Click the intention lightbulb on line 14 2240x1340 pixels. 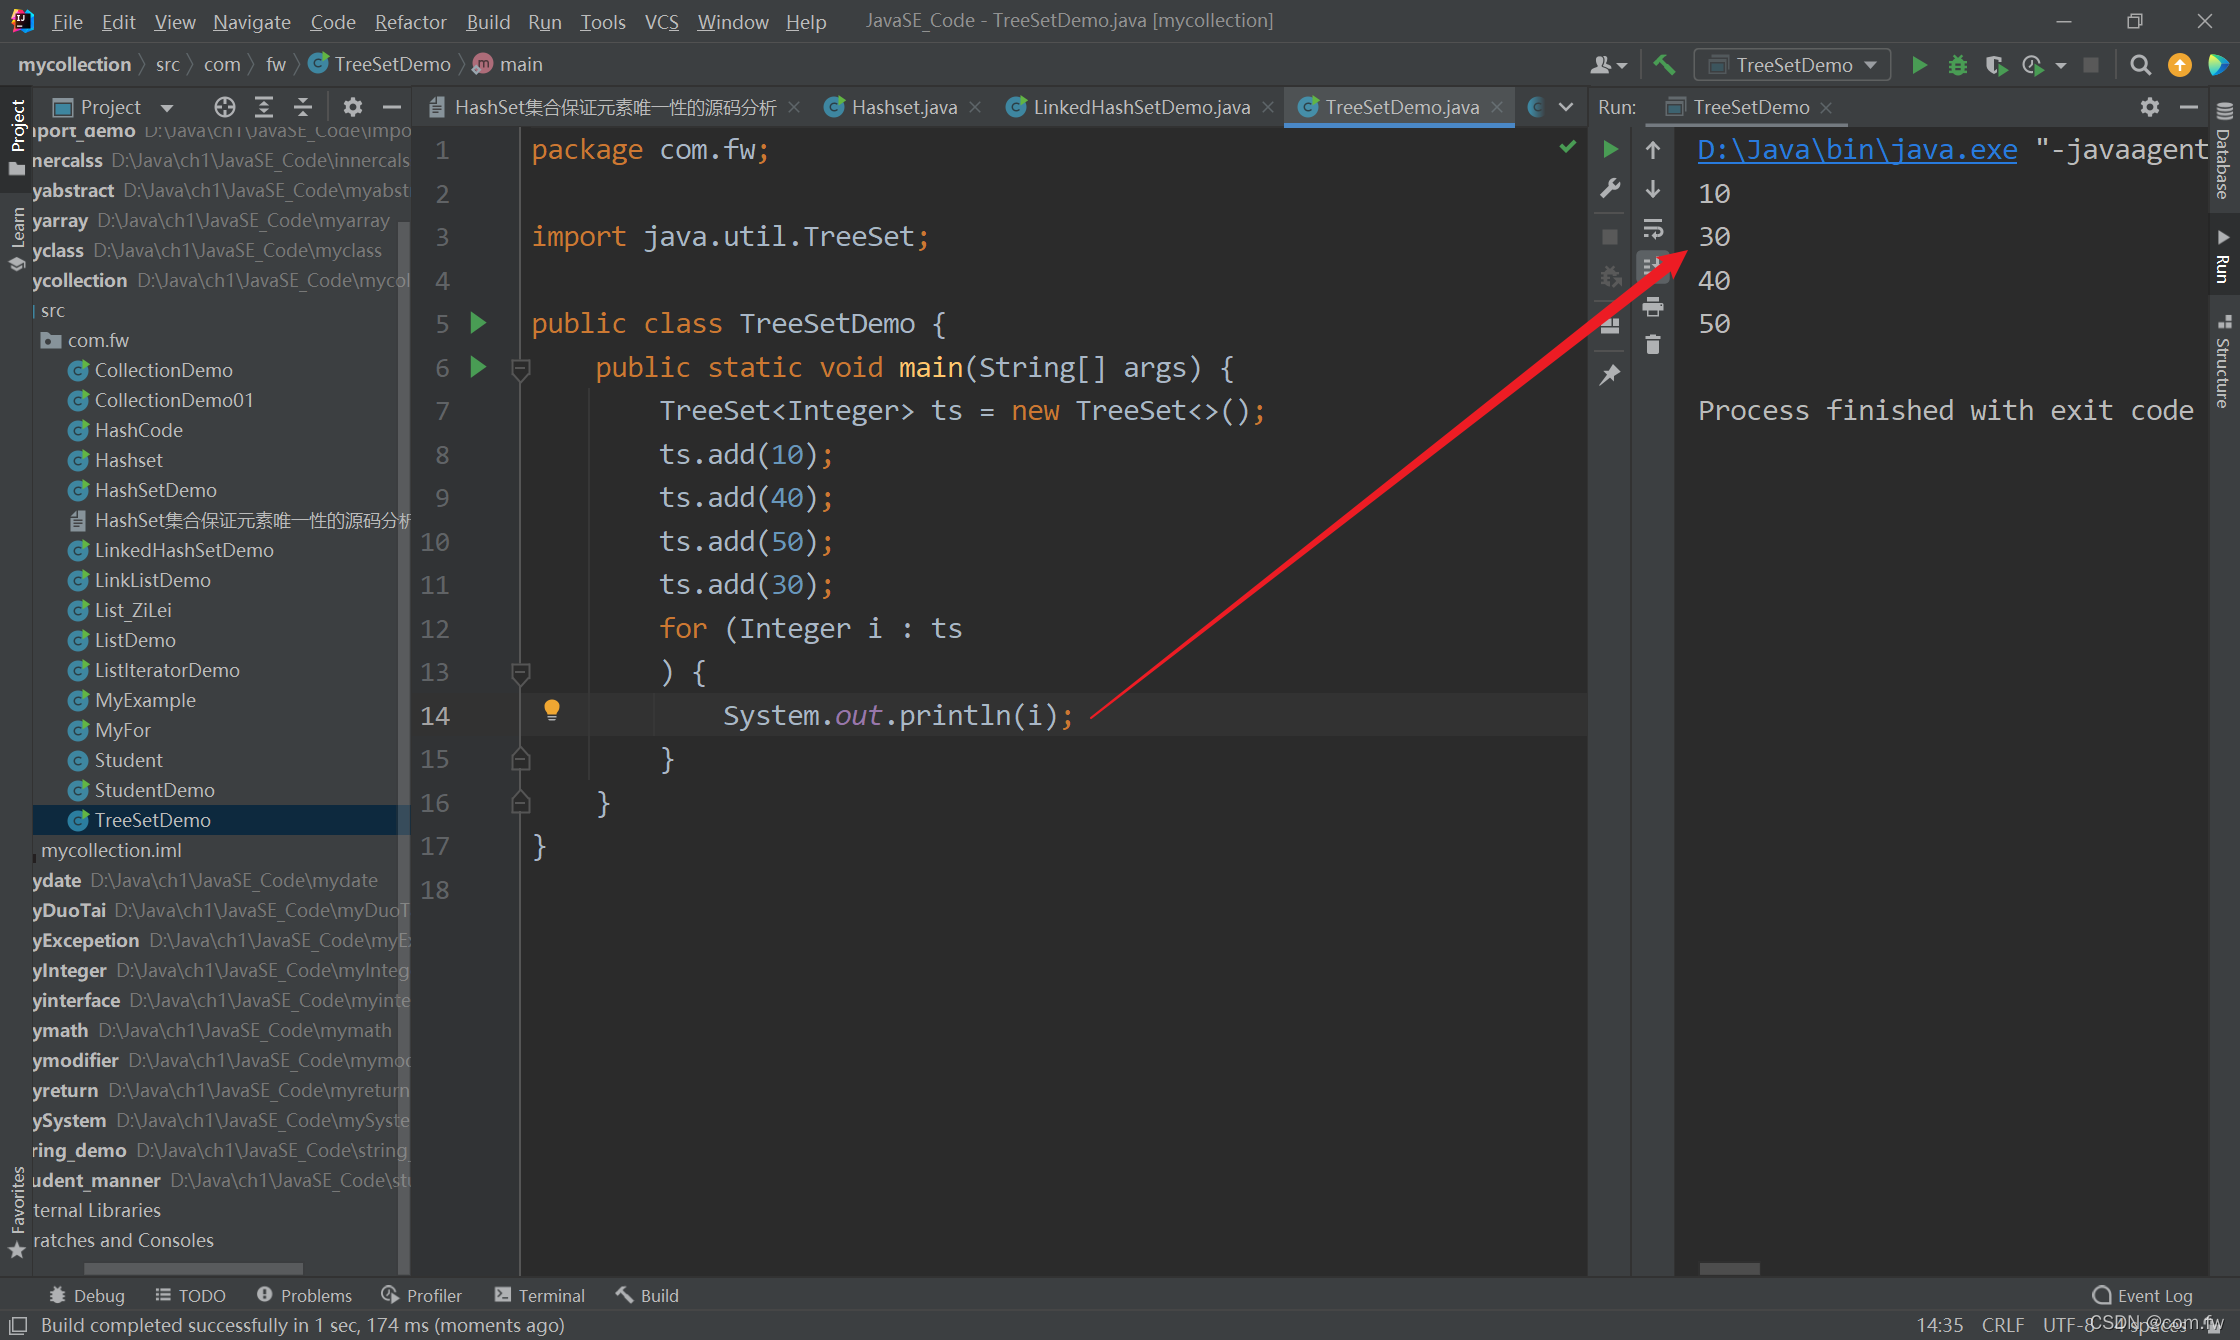(551, 710)
